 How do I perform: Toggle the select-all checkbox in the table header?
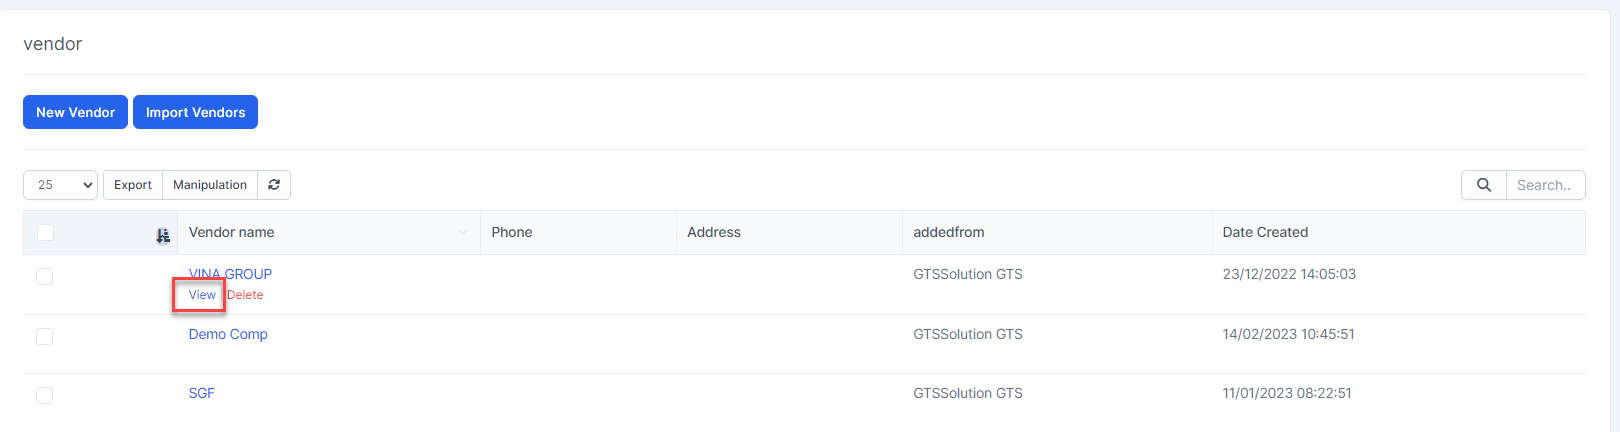point(45,233)
